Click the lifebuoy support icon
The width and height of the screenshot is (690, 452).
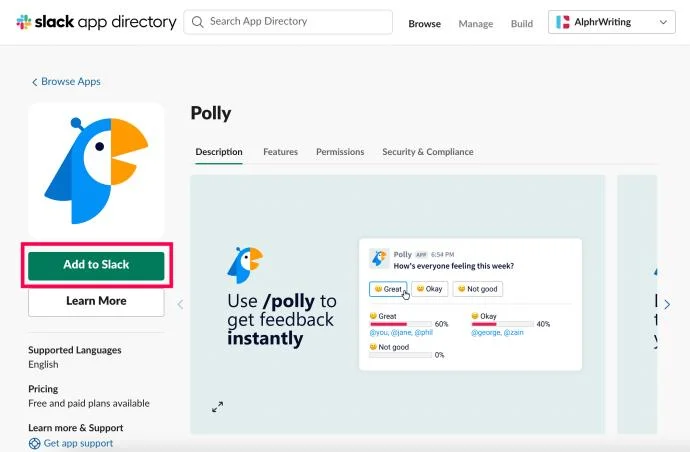(x=34, y=444)
